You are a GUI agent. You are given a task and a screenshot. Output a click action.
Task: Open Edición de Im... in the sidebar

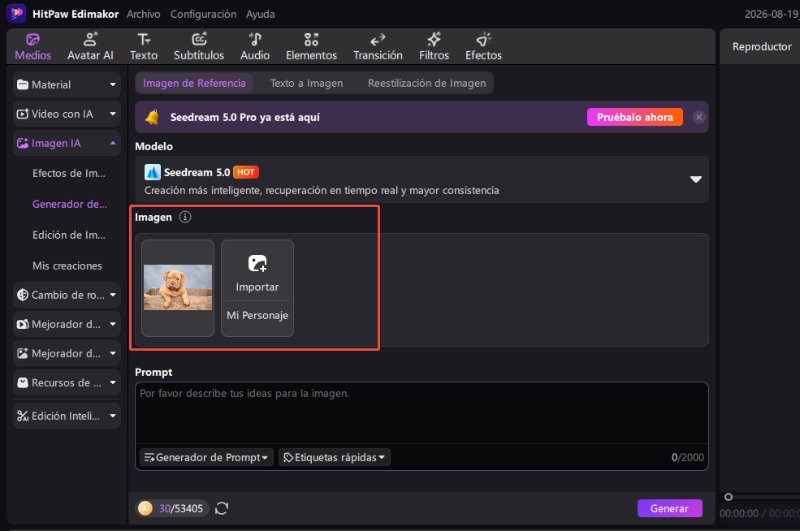point(69,235)
